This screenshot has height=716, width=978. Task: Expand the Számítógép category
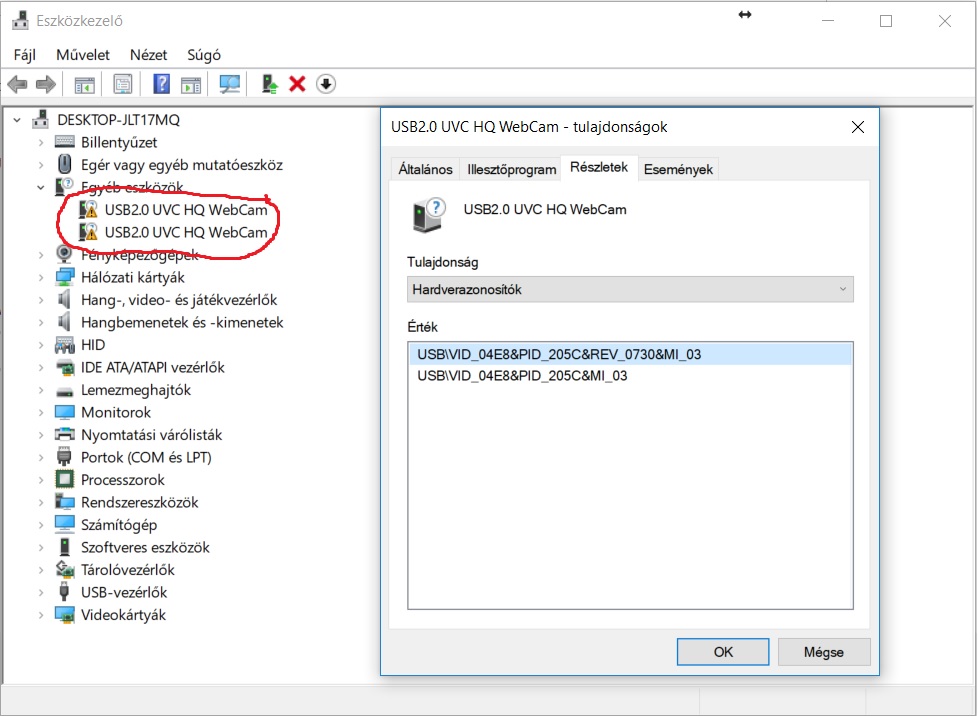click(x=41, y=525)
